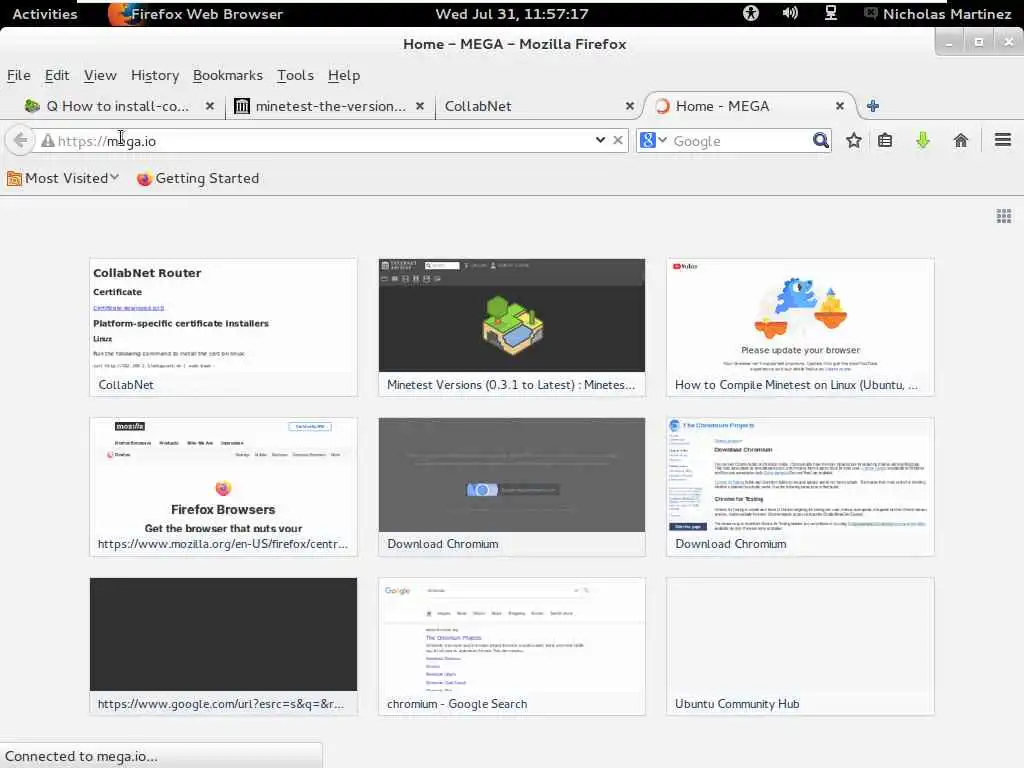Open the Edit menu

click(57, 76)
